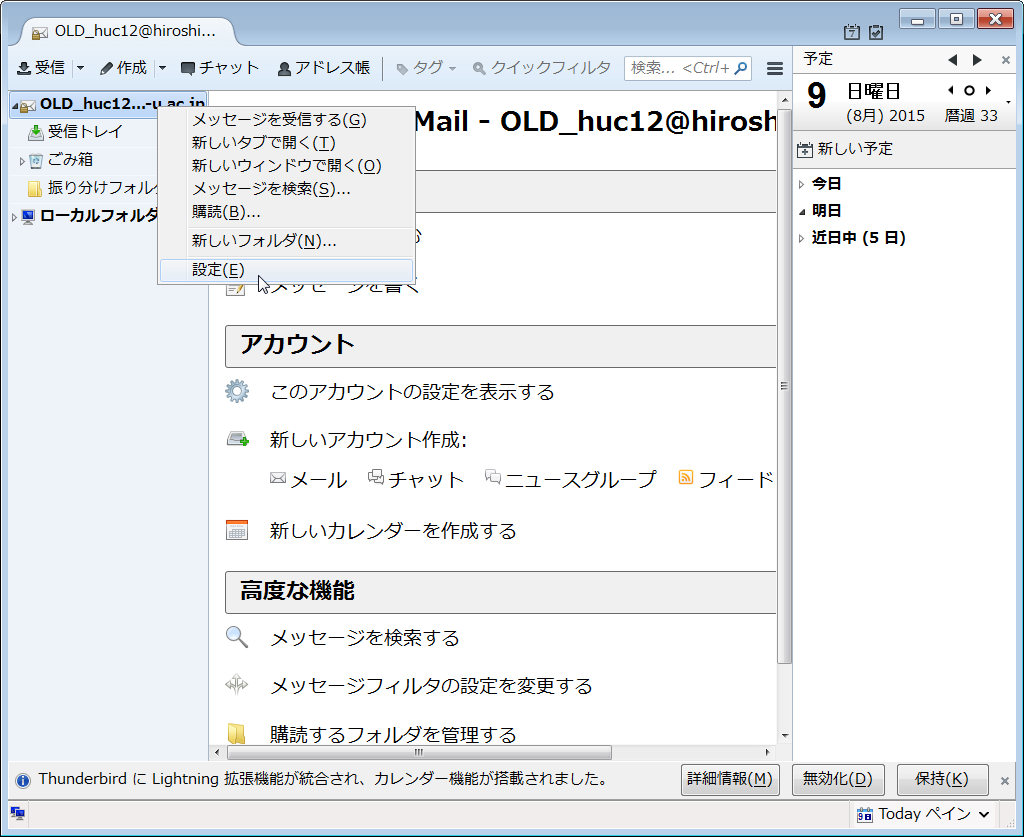Toggle the Today ペイン button
Image resolution: width=1024 pixels, height=837 pixels.
click(923, 814)
